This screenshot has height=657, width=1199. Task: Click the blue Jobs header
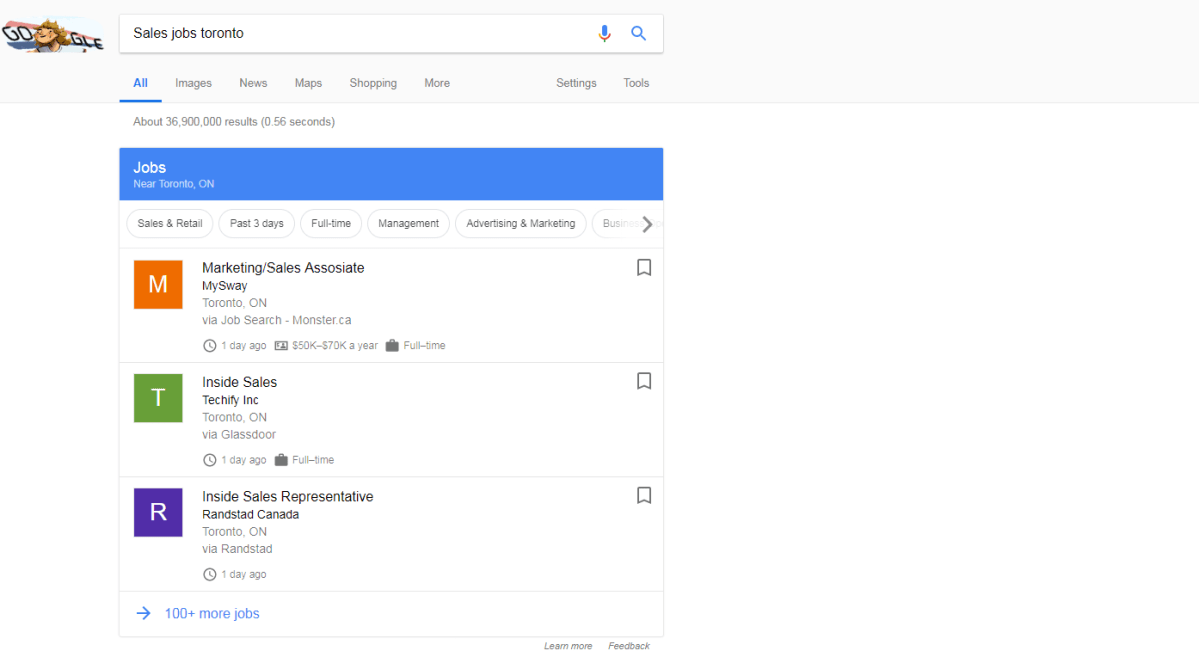point(392,174)
